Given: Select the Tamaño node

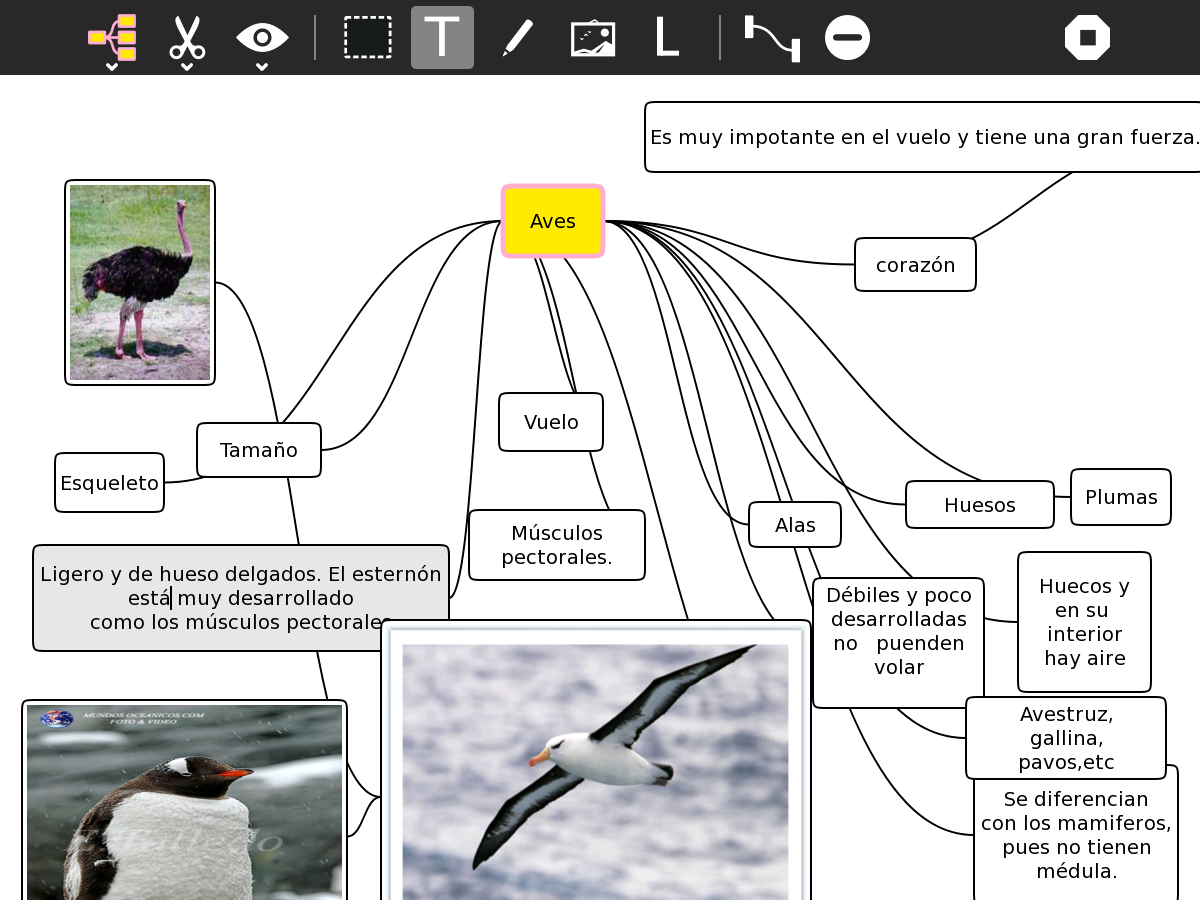Looking at the screenshot, I should tap(259, 450).
